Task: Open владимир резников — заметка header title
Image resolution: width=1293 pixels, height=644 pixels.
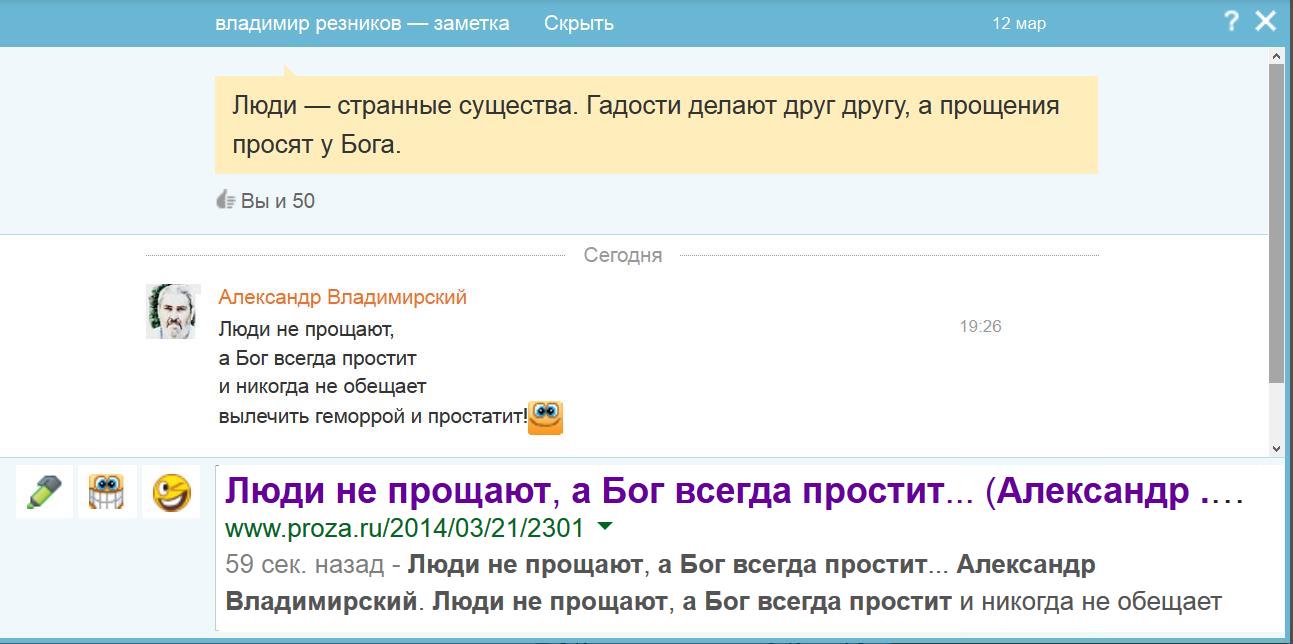Action: pos(362,23)
